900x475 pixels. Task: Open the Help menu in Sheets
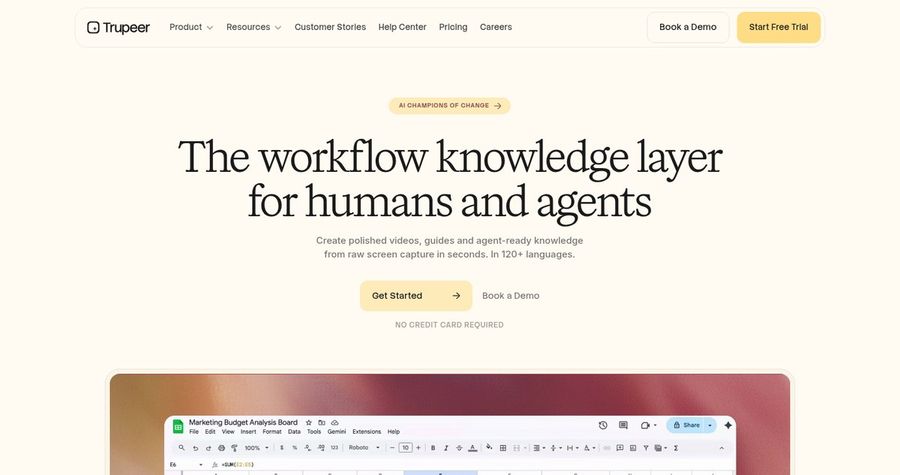(394, 431)
